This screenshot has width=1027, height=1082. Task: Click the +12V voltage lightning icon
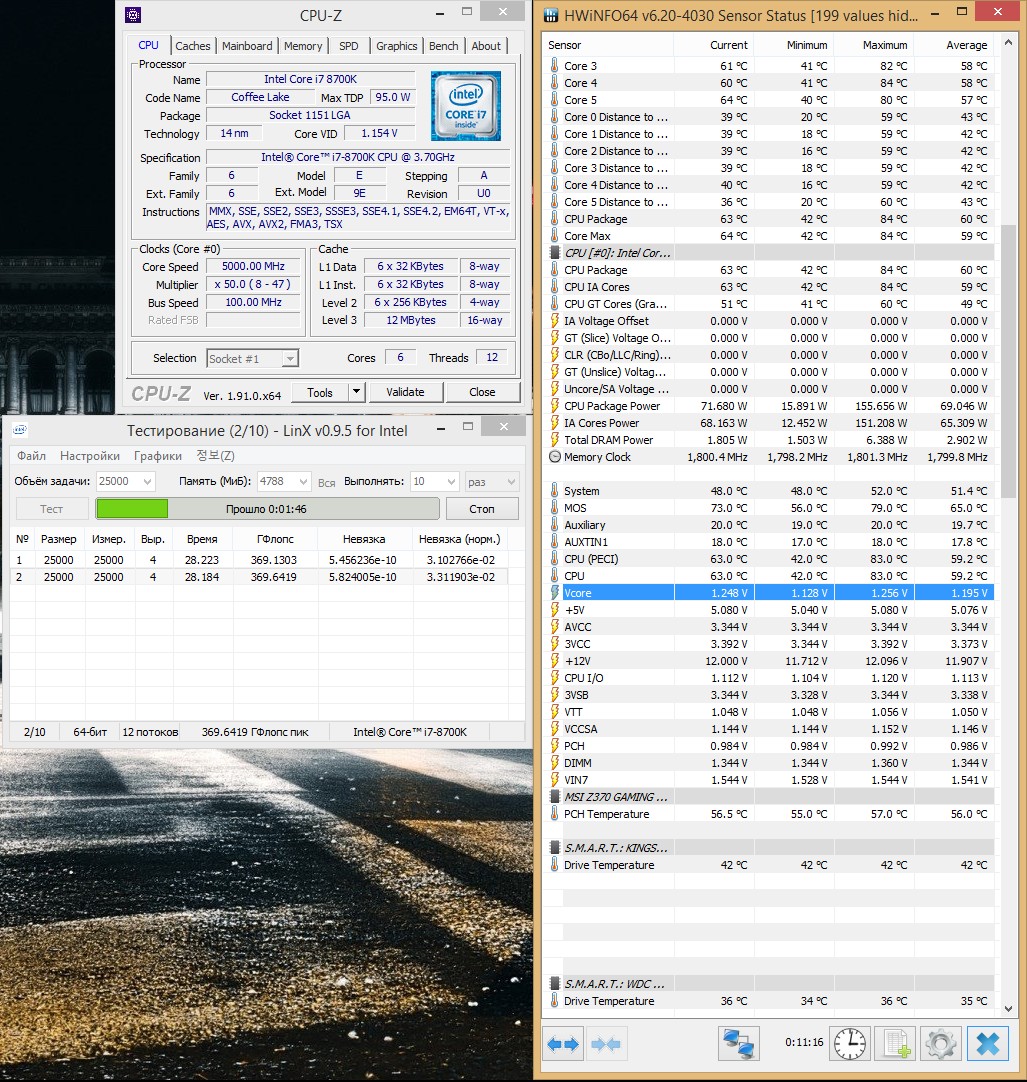(554, 660)
